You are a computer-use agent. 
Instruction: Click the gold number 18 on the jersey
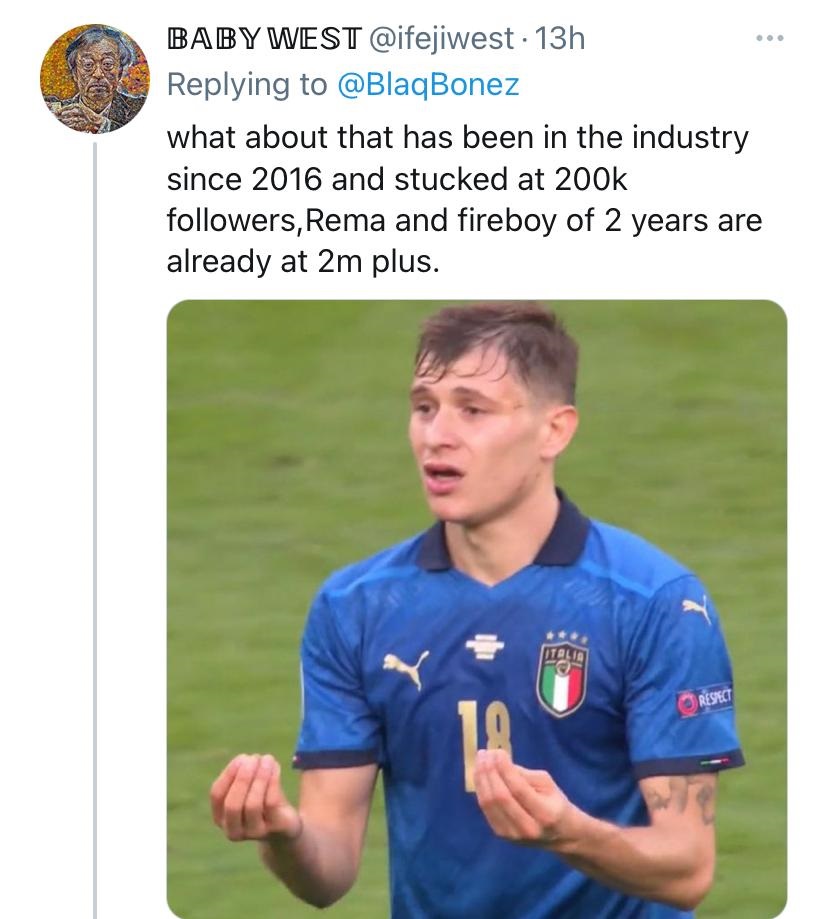(x=485, y=740)
